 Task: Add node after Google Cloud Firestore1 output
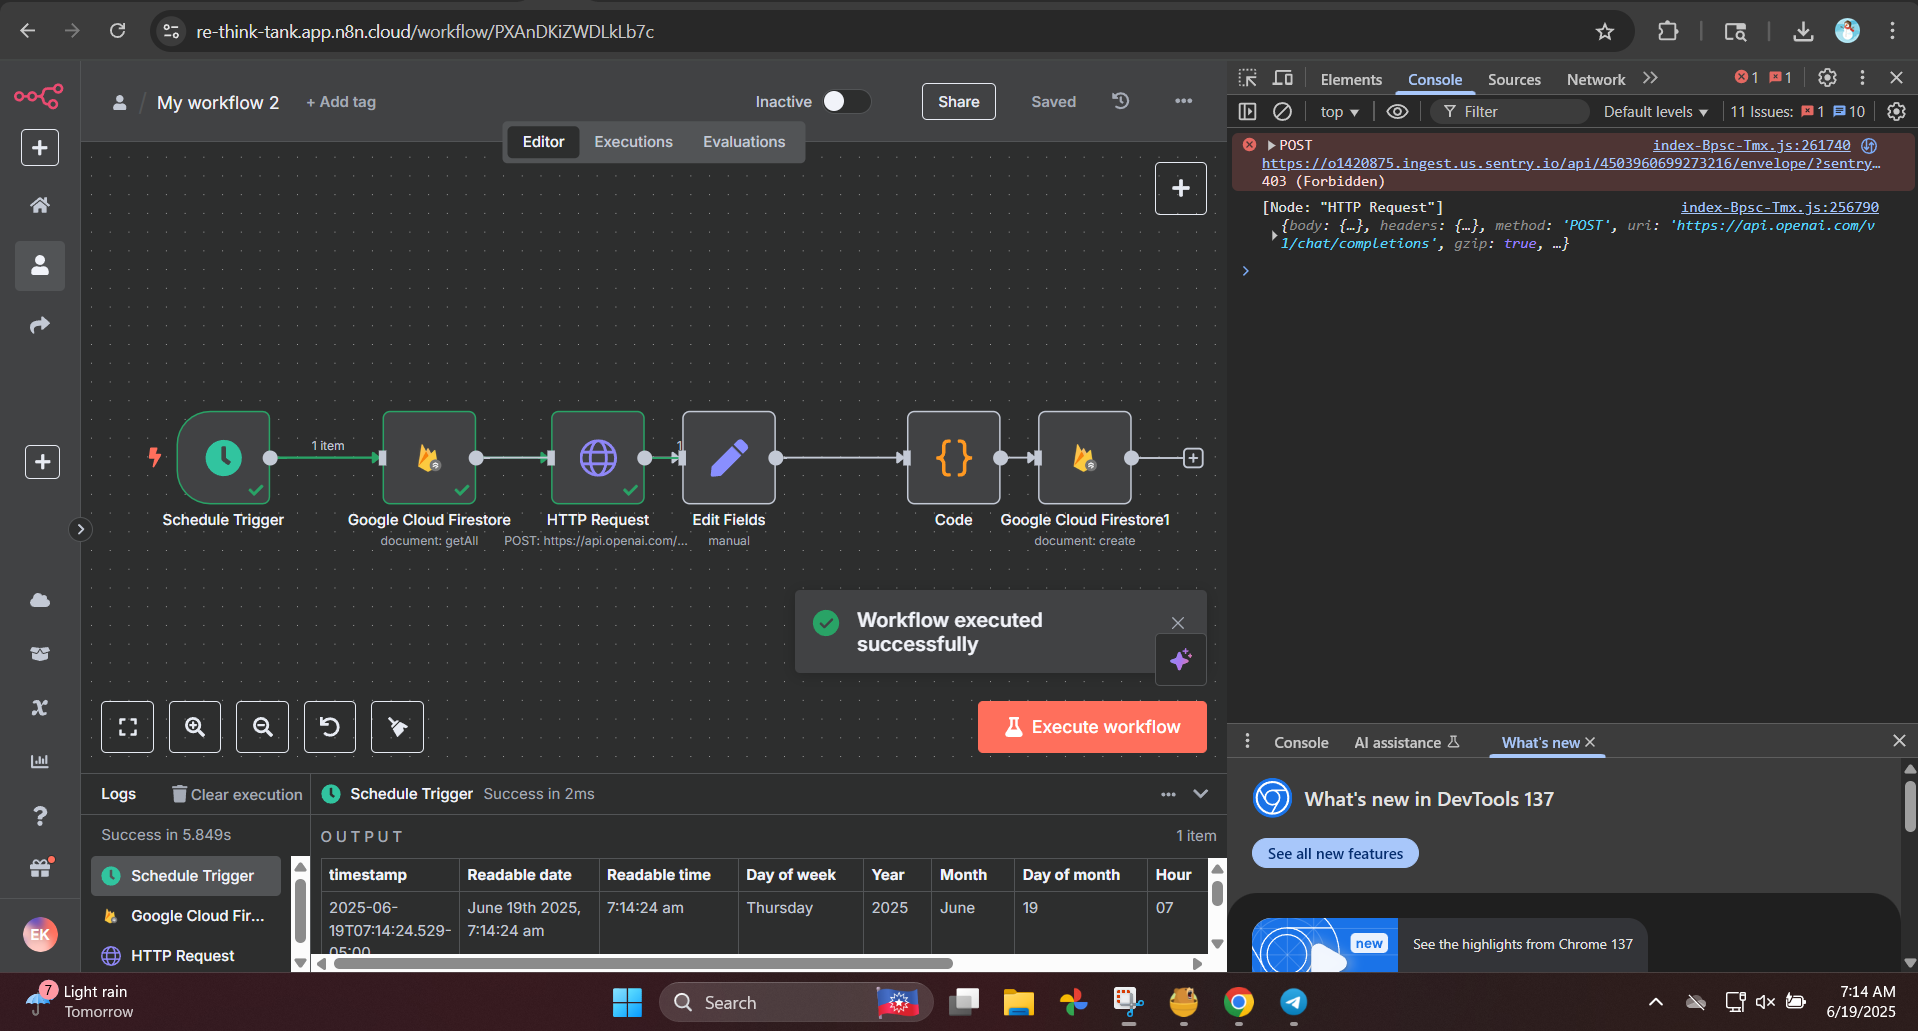1193,458
